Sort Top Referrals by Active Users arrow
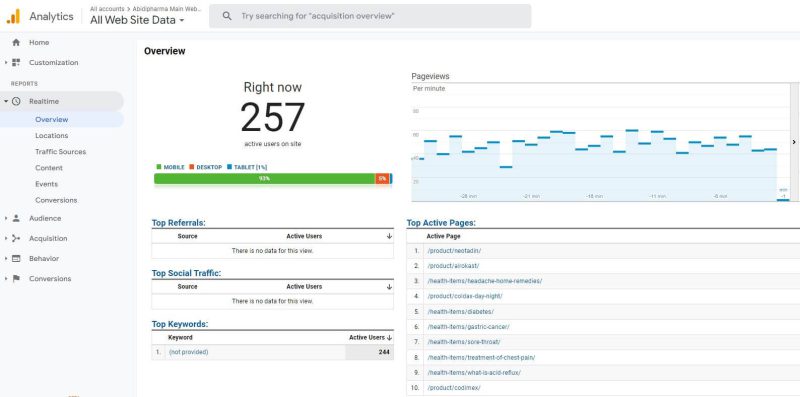This screenshot has height=397, width=800. click(389, 236)
